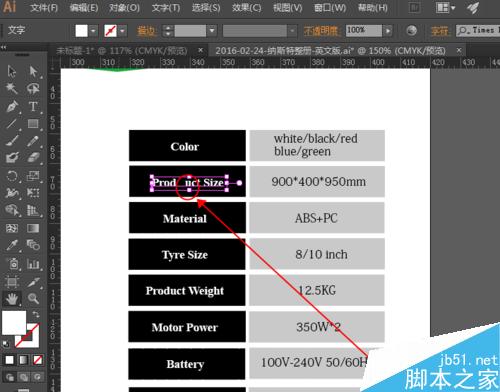Select the Width/Warp tool
Screen dimensions: 500x392
tap(12, 192)
